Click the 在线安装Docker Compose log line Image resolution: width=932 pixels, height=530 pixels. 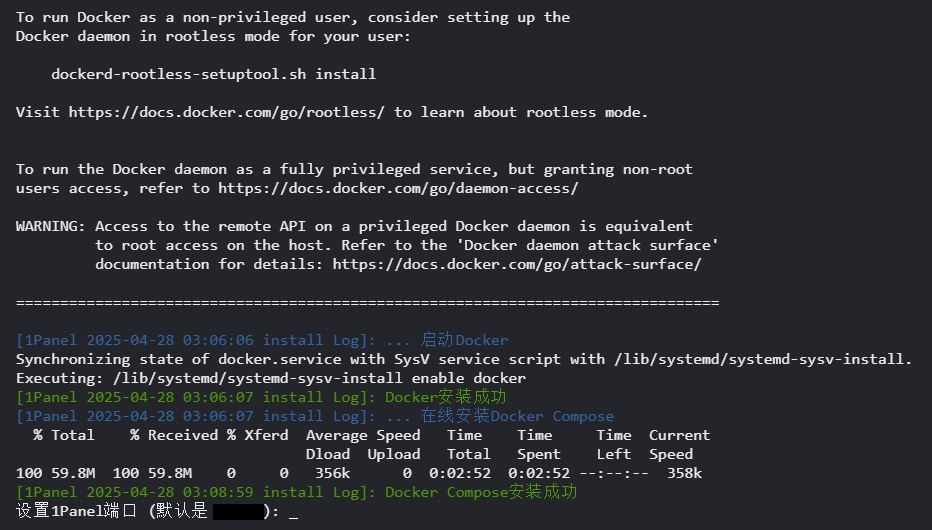pos(315,416)
